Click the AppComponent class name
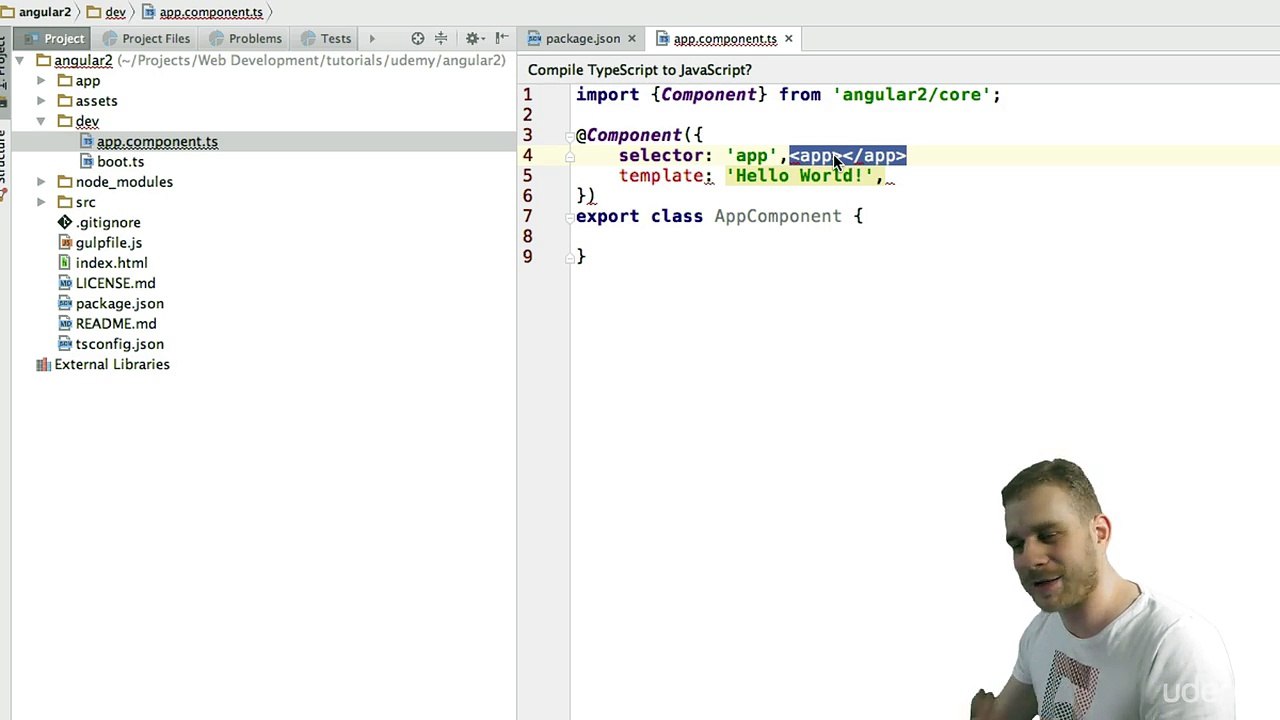 (778, 216)
